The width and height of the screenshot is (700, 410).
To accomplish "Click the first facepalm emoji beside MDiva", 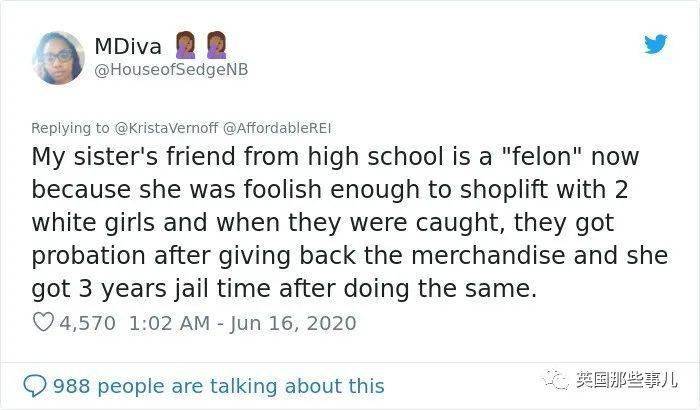I will (186, 45).
